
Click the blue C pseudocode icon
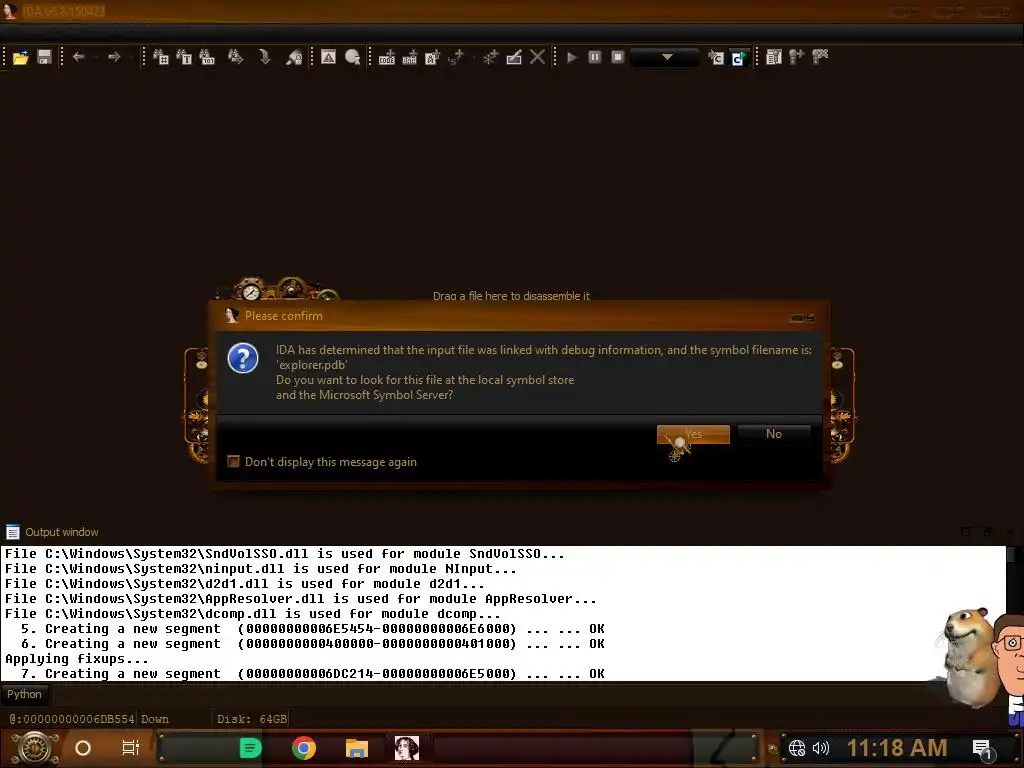(x=739, y=58)
